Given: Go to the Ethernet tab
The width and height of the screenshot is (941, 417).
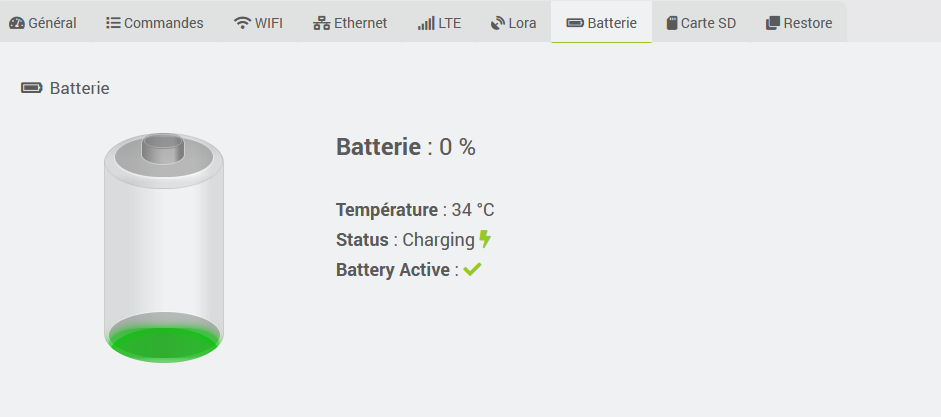Looking at the screenshot, I should click(360, 23).
